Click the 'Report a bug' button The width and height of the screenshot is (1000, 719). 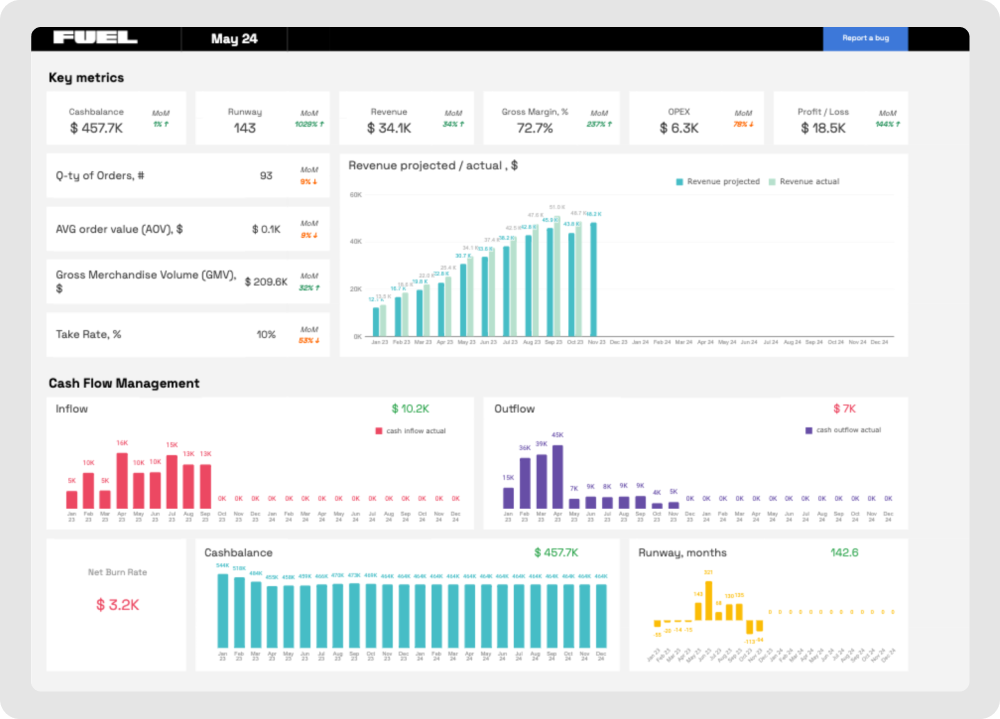(x=865, y=38)
